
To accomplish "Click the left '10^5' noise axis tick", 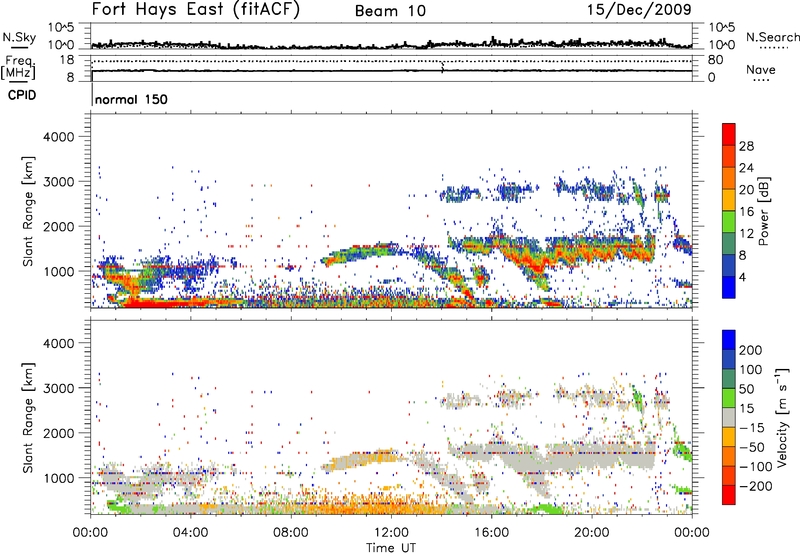I will coord(61,27).
